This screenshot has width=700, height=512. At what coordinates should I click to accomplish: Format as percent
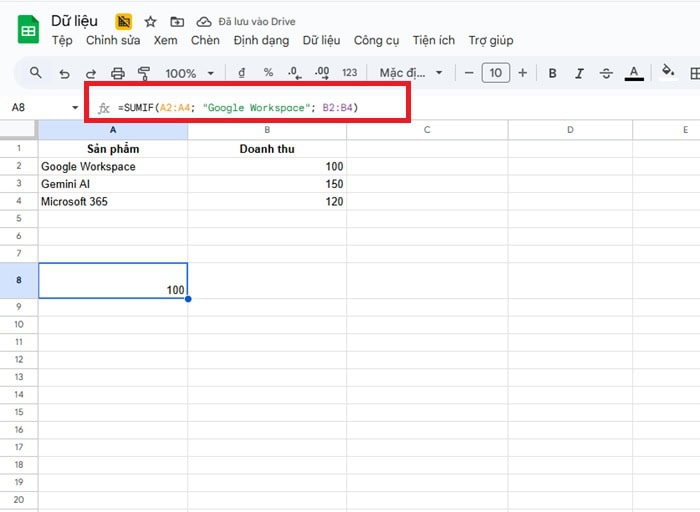pos(268,72)
